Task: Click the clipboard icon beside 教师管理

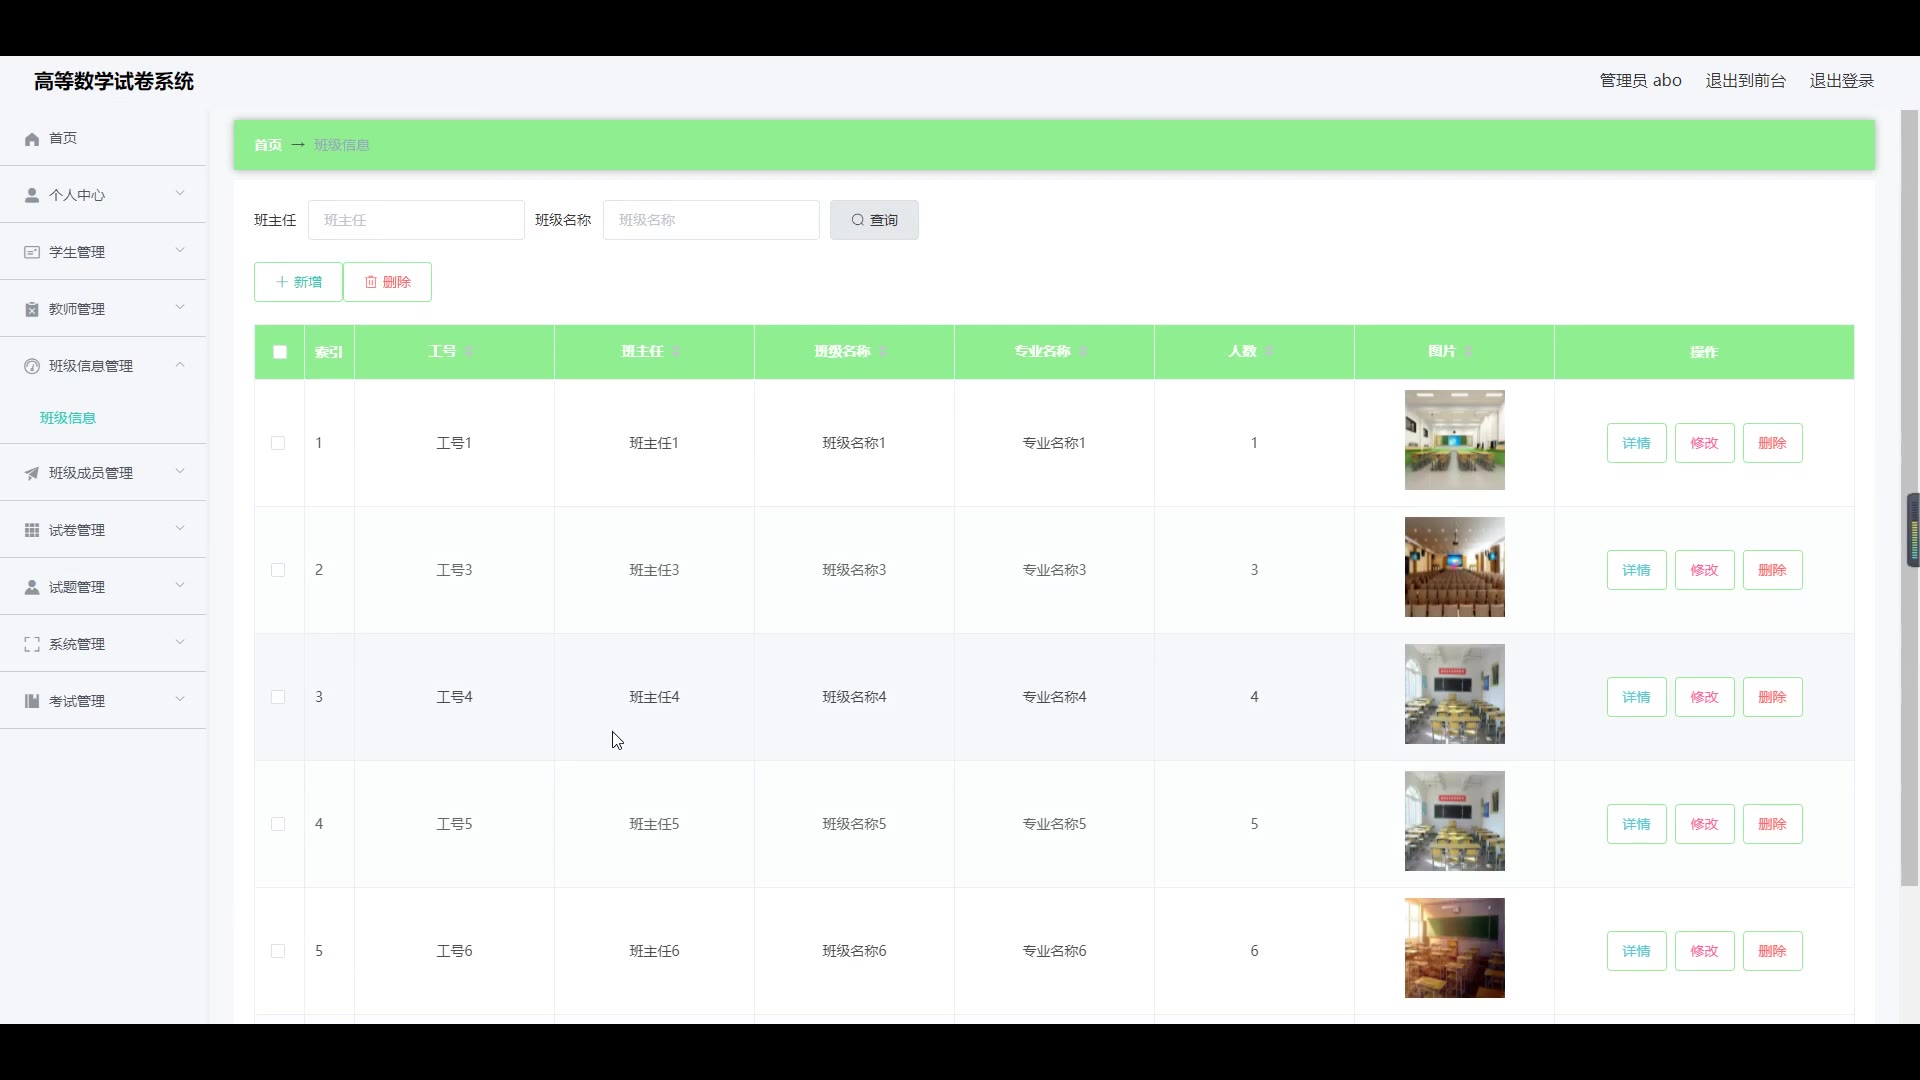Action: pos(32,310)
